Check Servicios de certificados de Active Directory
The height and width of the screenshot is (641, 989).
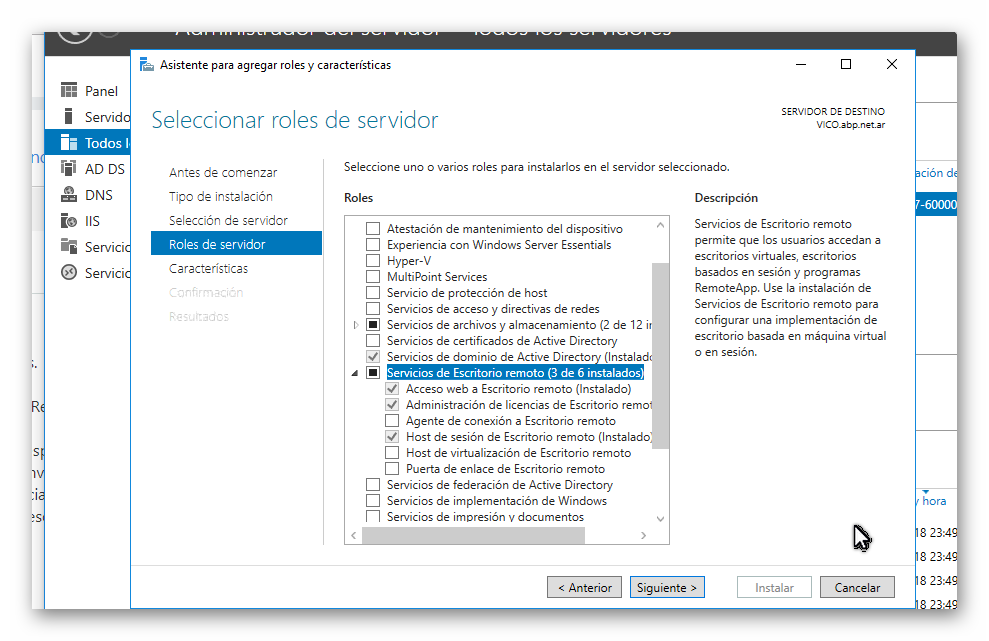373,341
